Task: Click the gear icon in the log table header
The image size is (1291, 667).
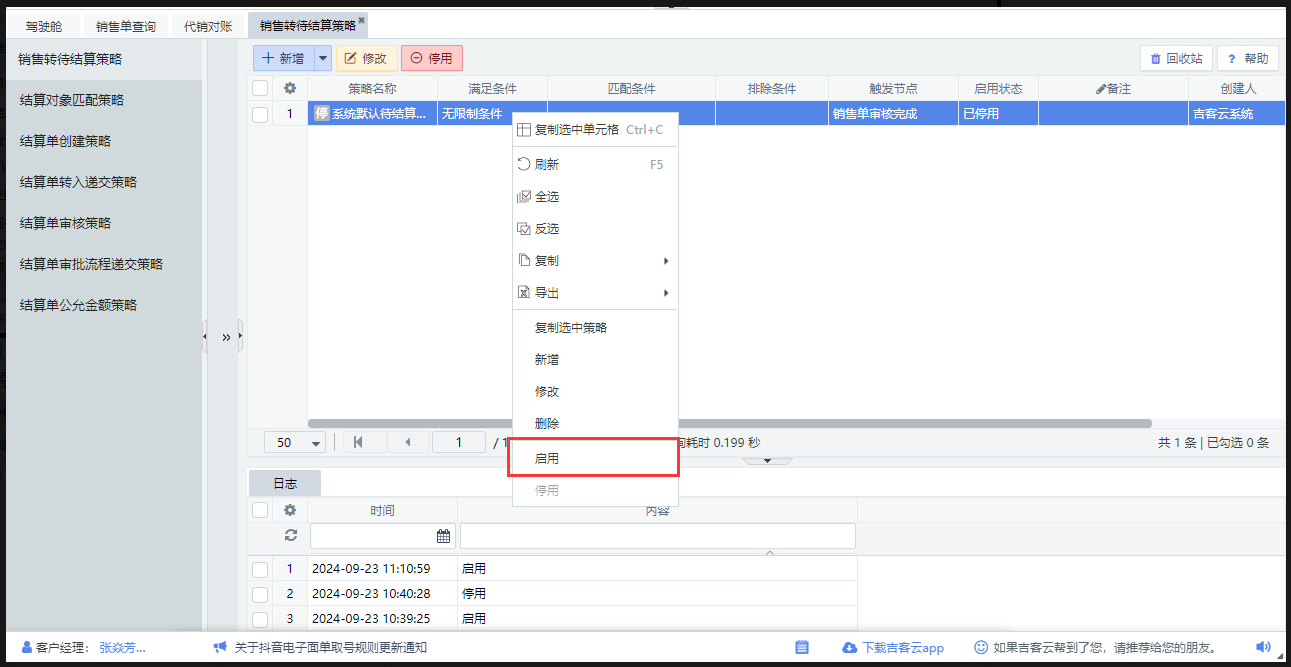Action: pos(290,510)
